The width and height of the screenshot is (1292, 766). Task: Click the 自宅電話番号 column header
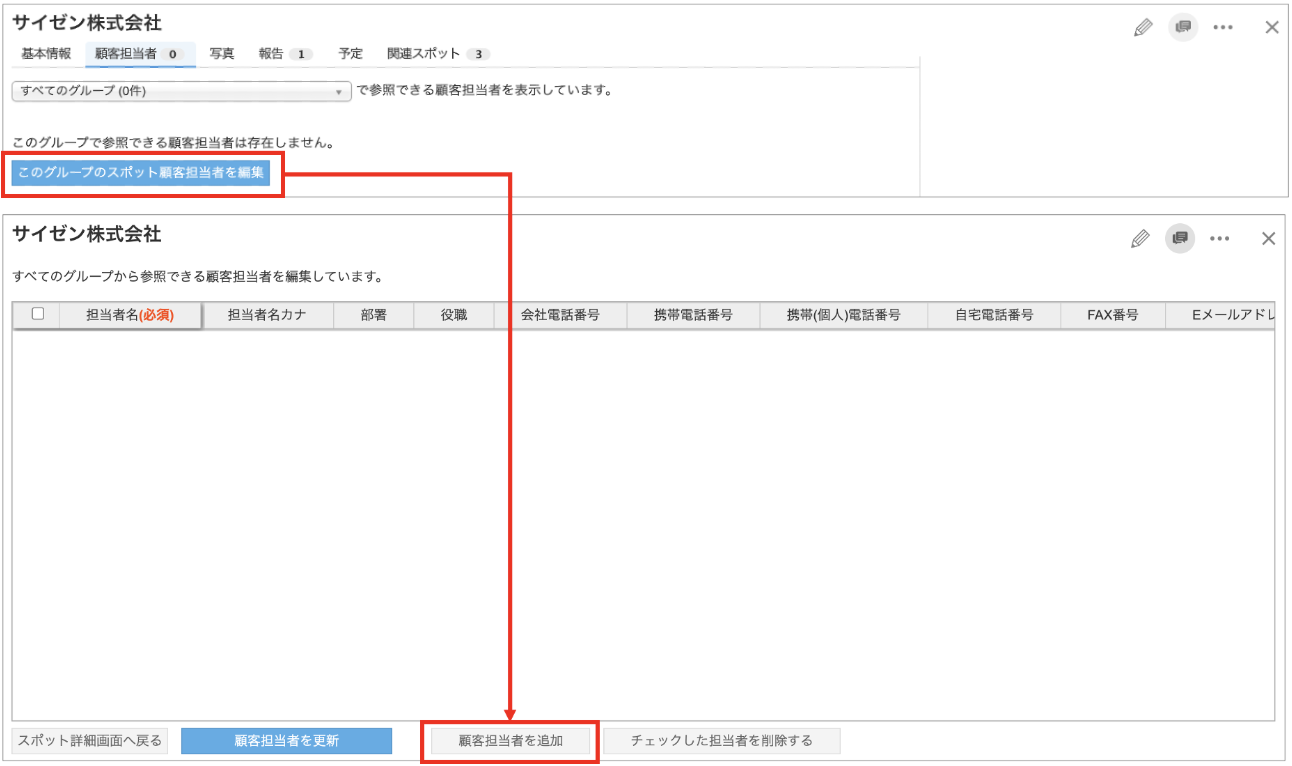click(x=994, y=315)
